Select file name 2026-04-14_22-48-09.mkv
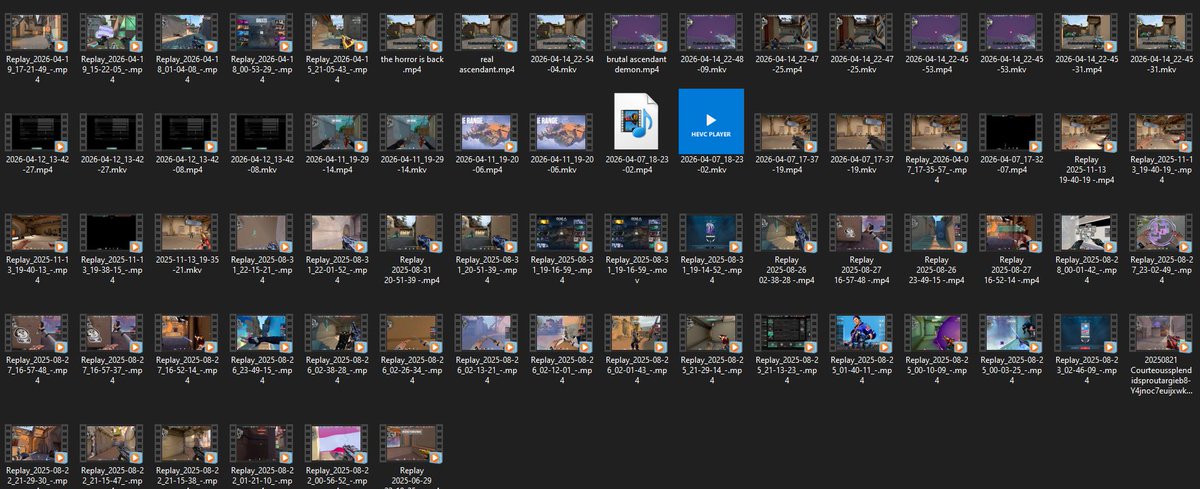This screenshot has width=1200, height=489. tap(711, 64)
